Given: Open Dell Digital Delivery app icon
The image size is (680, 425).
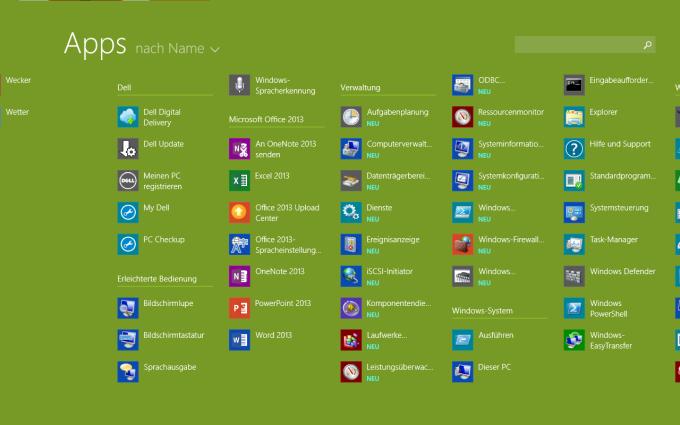Looking at the screenshot, I should (128, 117).
